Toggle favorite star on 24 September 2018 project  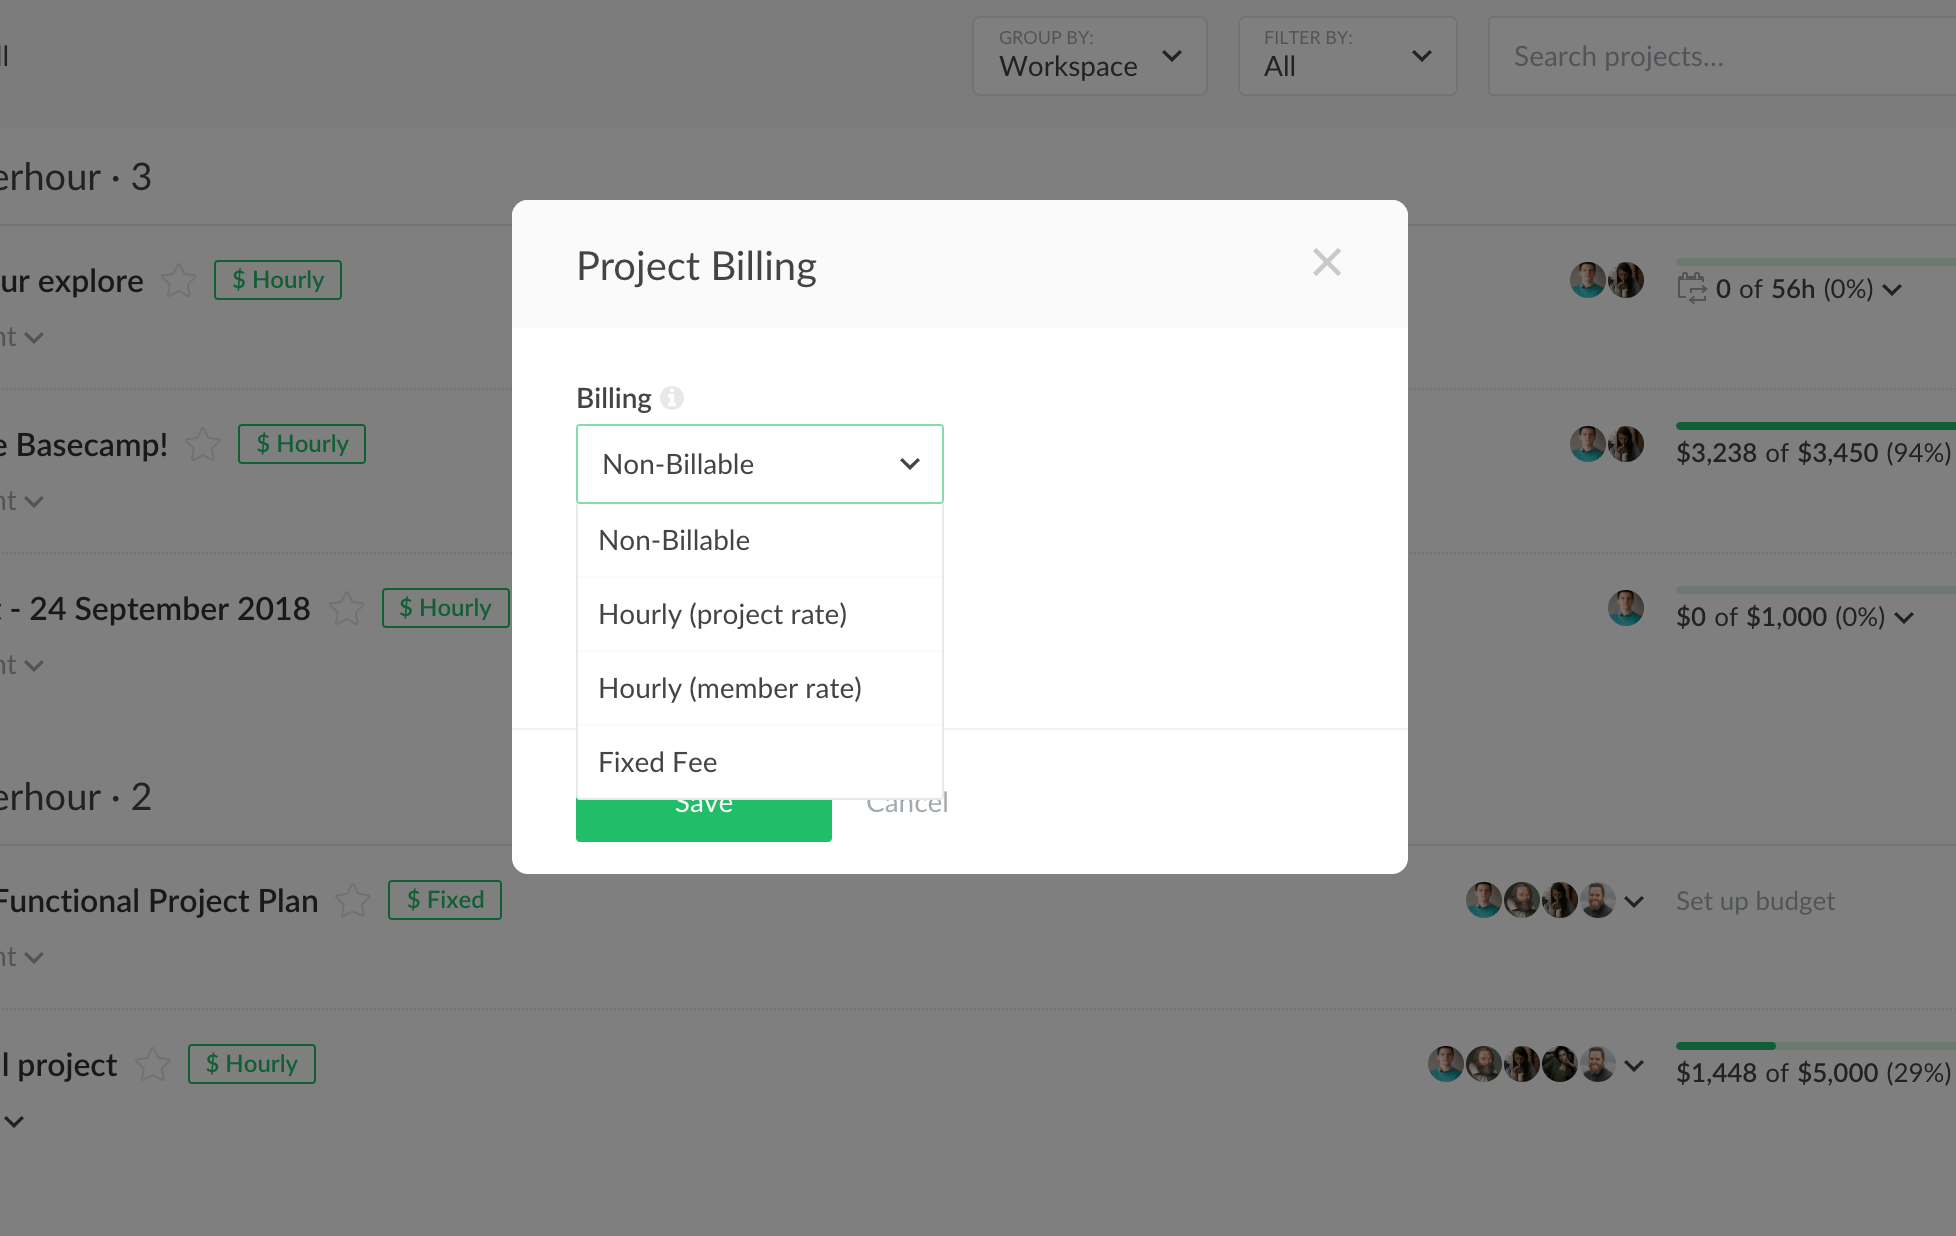[347, 608]
